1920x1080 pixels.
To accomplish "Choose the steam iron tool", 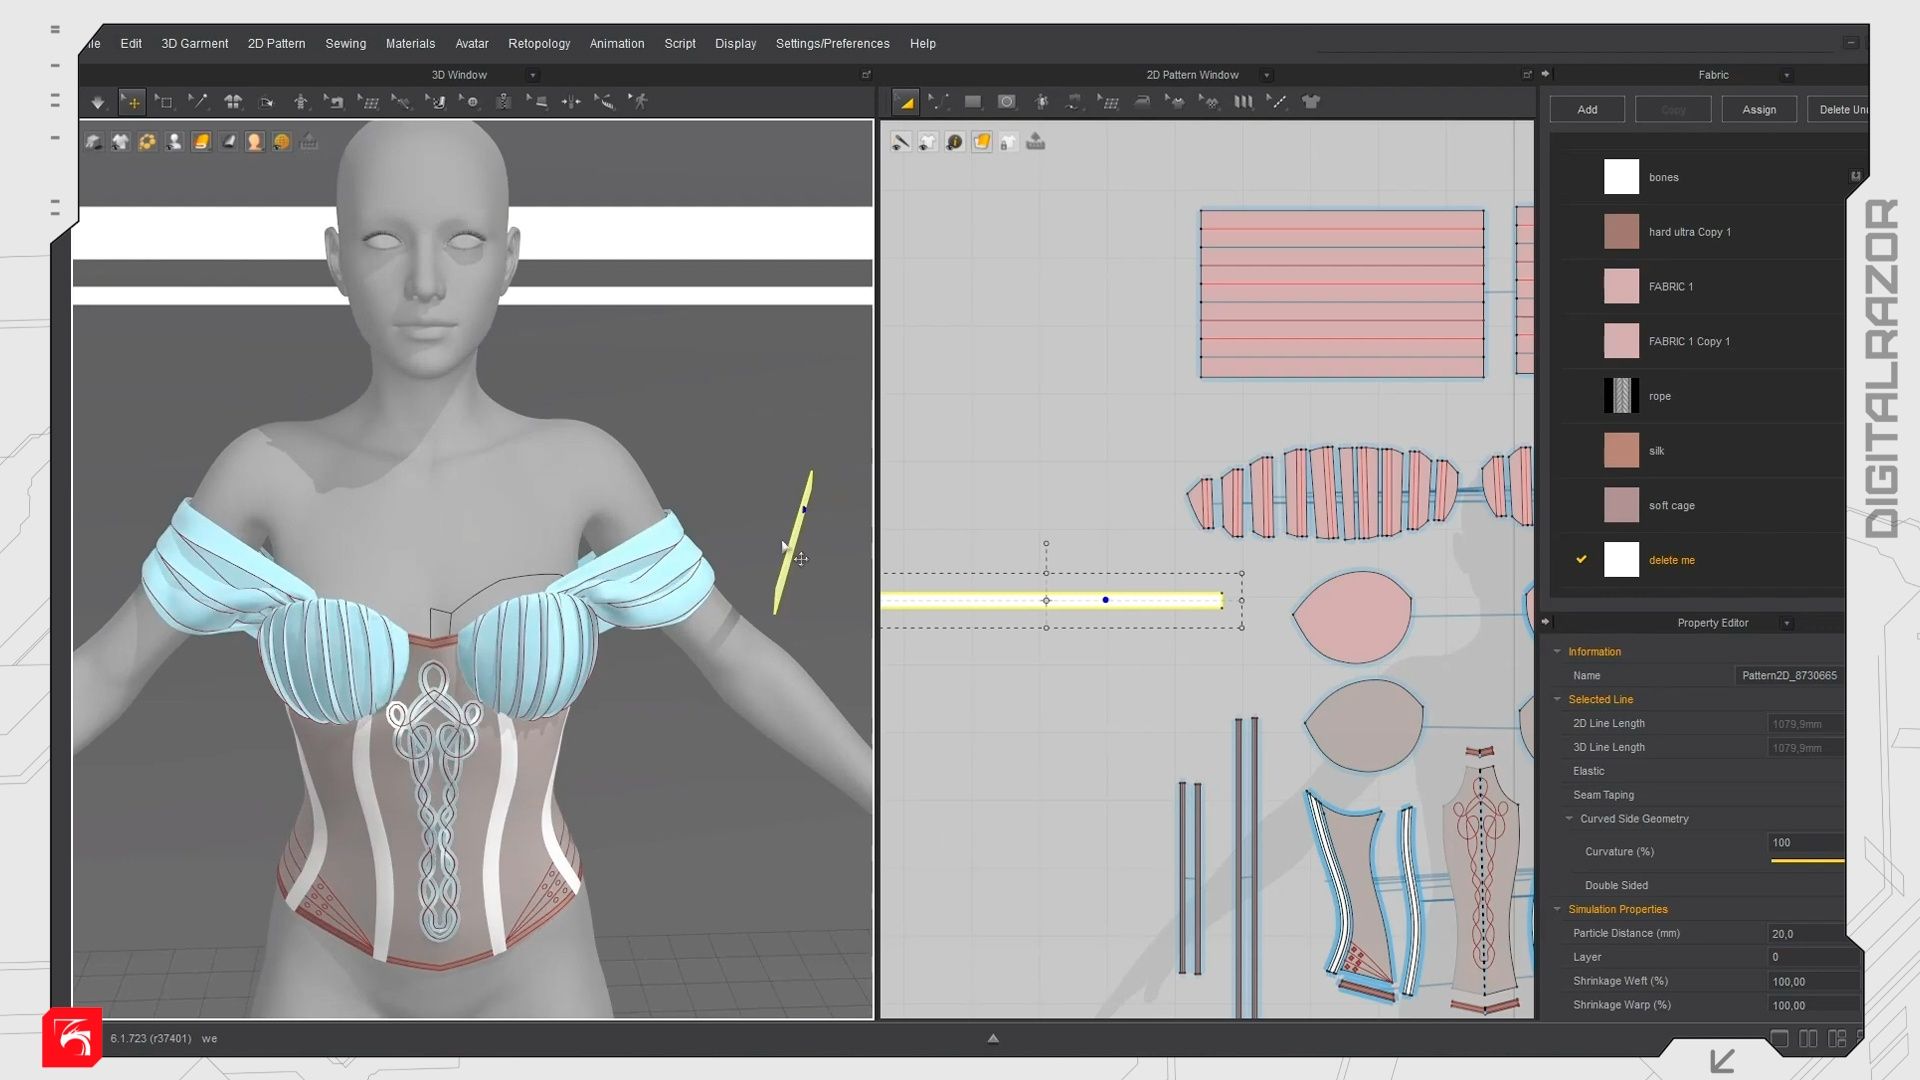I will click(1142, 102).
